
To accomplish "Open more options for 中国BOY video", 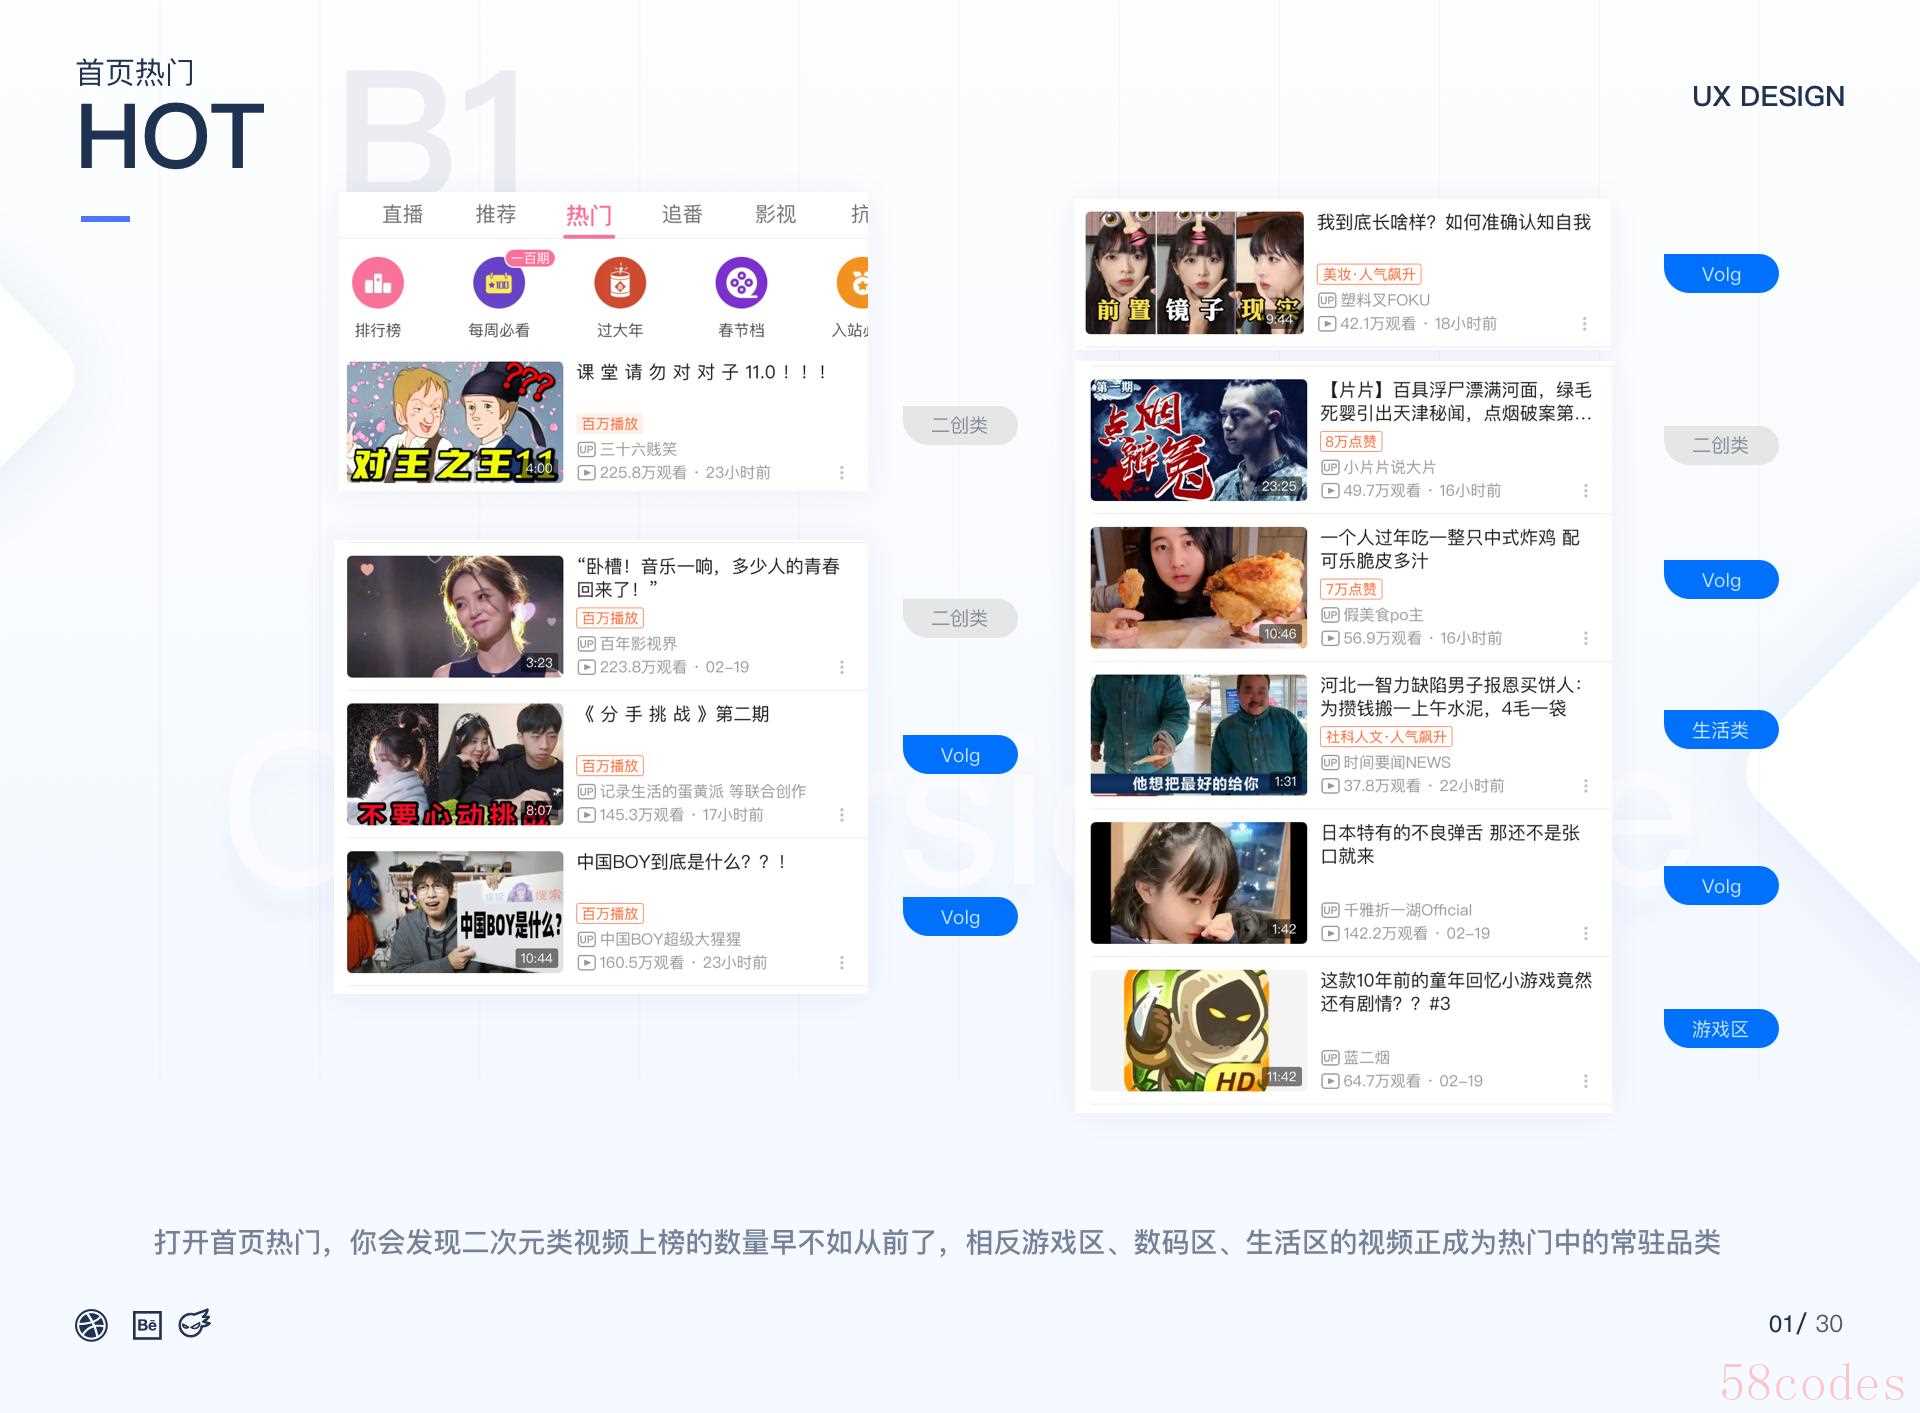I will click(x=842, y=963).
